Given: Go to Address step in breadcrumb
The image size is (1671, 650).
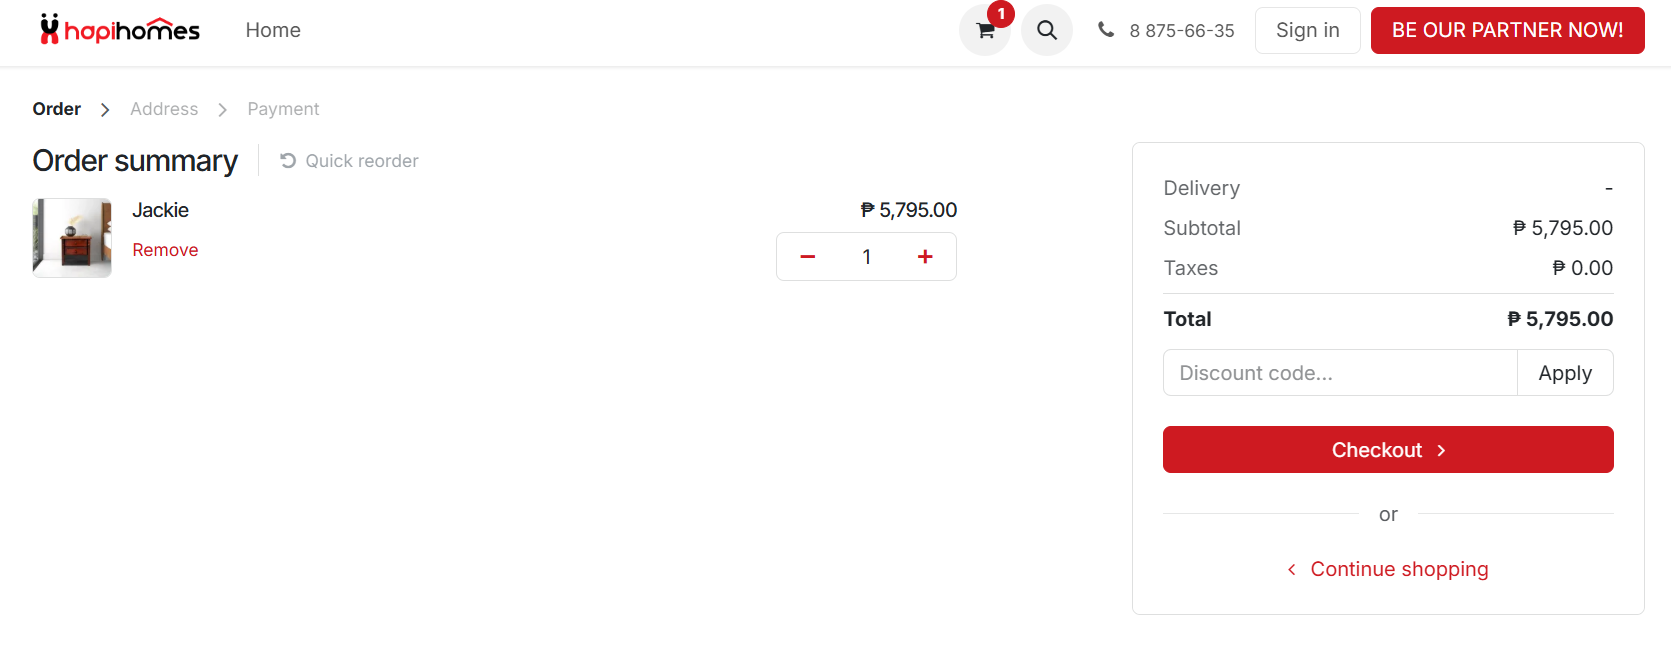Looking at the screenshot, I should (164, 109).
